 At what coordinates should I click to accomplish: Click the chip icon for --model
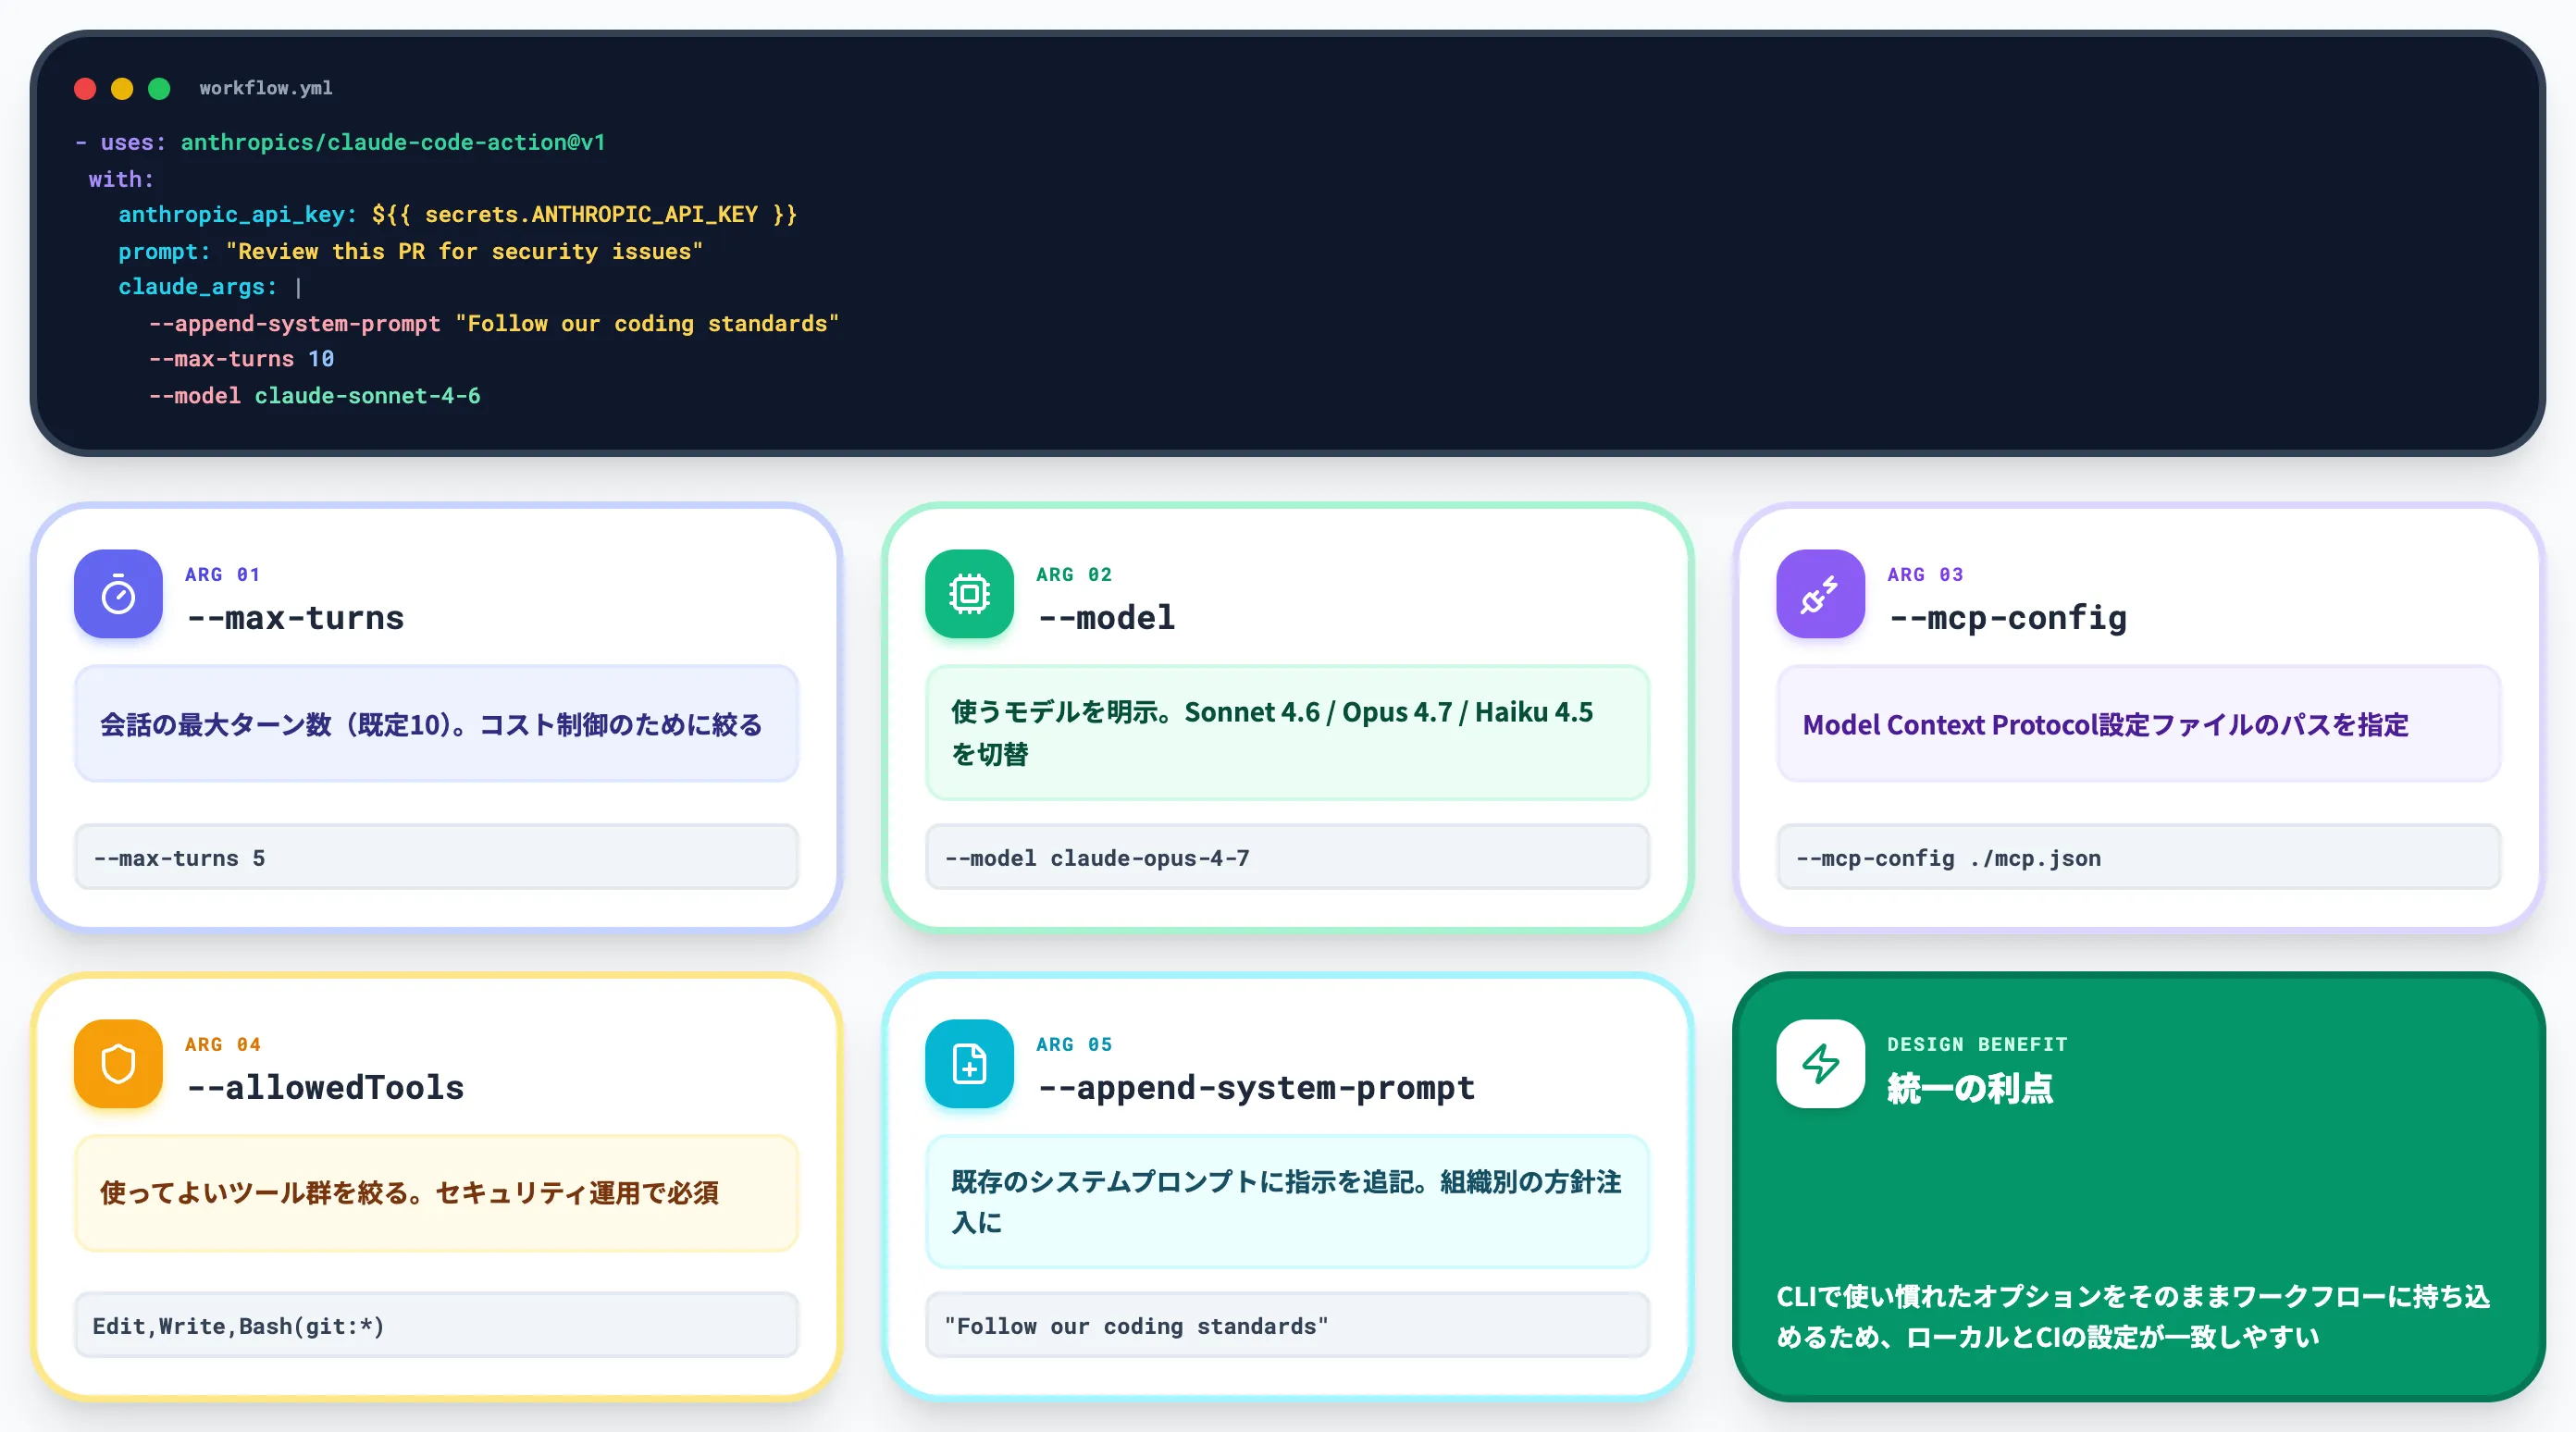coord(969,594)
